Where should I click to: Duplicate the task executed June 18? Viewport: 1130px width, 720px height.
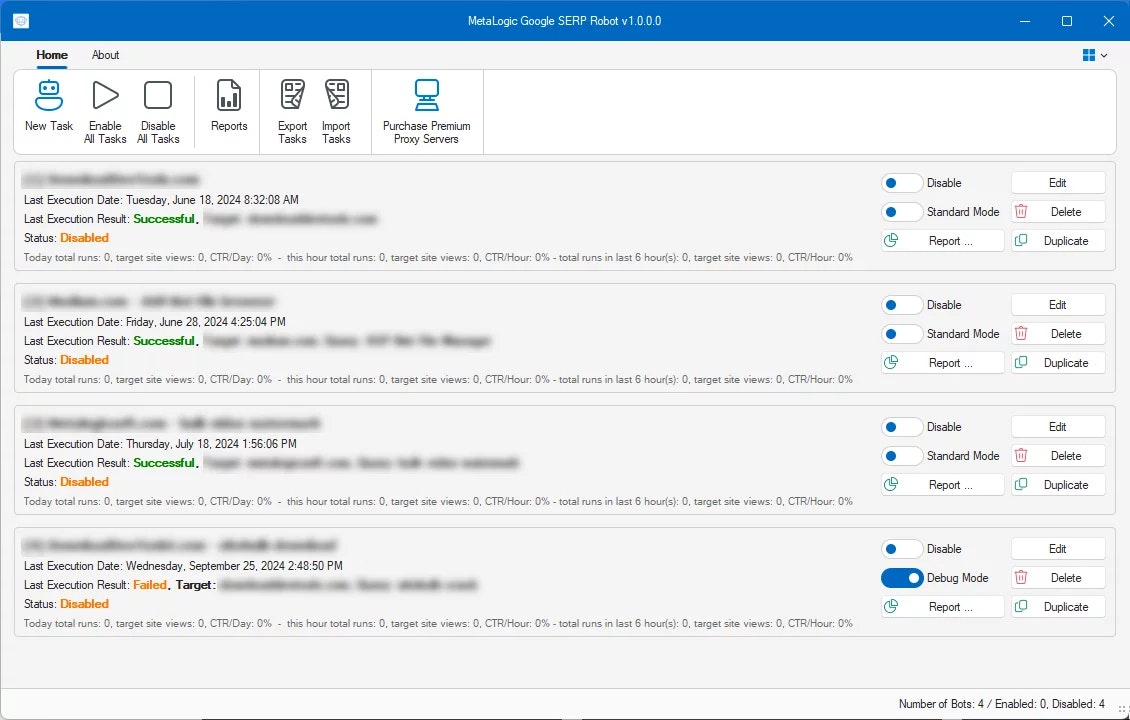point(1057,241)
